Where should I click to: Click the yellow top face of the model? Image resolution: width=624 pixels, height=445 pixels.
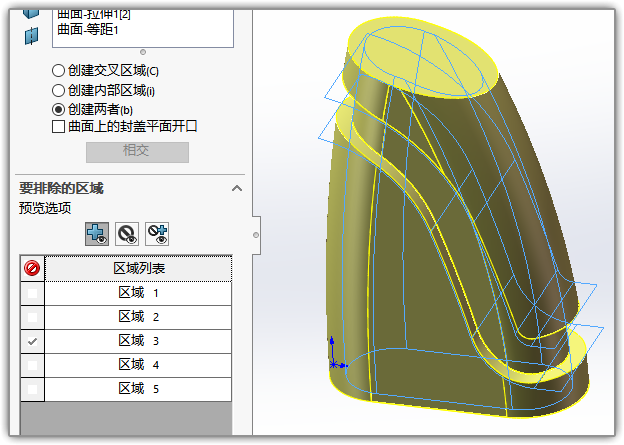(x=422, y=58)
